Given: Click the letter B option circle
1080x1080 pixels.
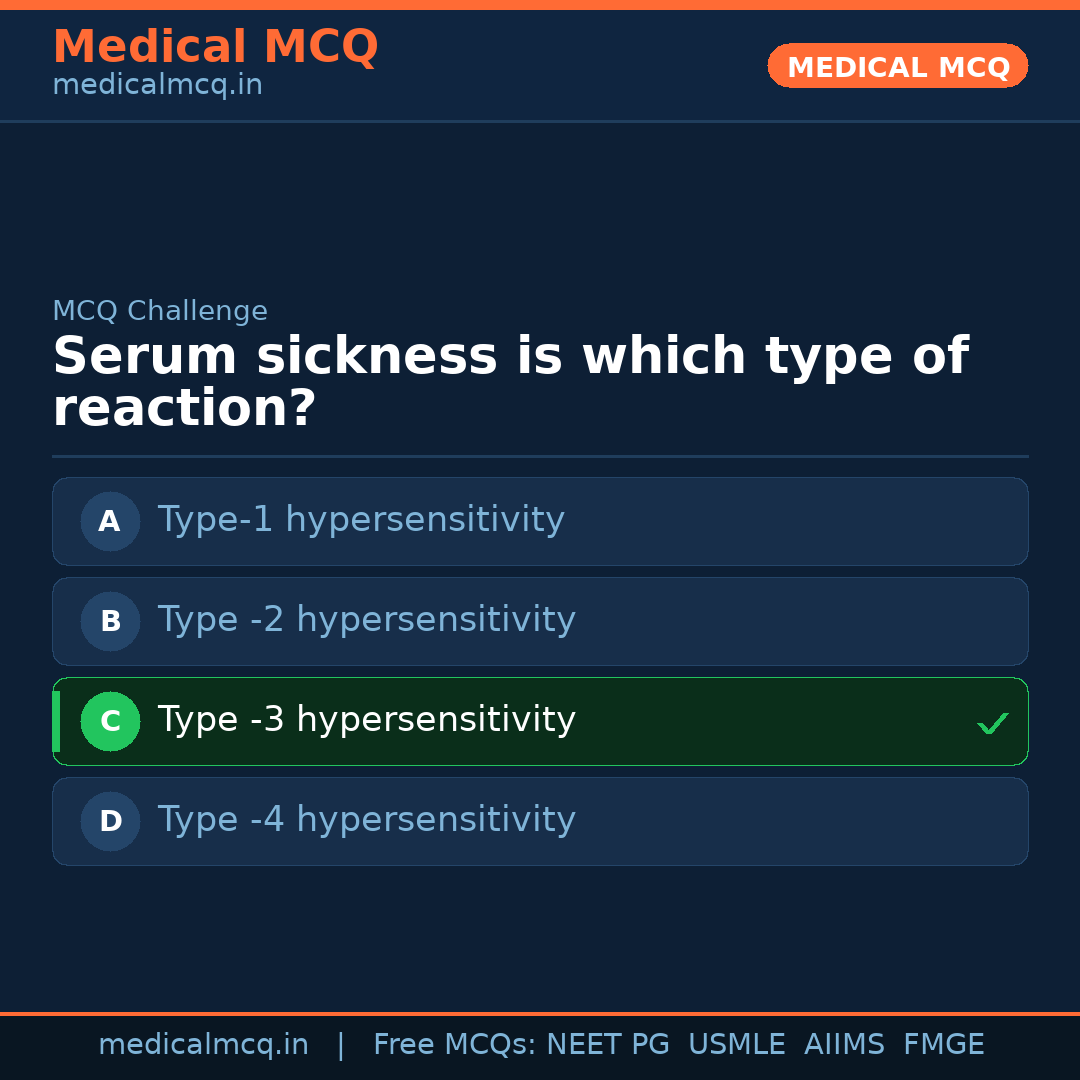Looking at the screenshot, I should point(110,621).
